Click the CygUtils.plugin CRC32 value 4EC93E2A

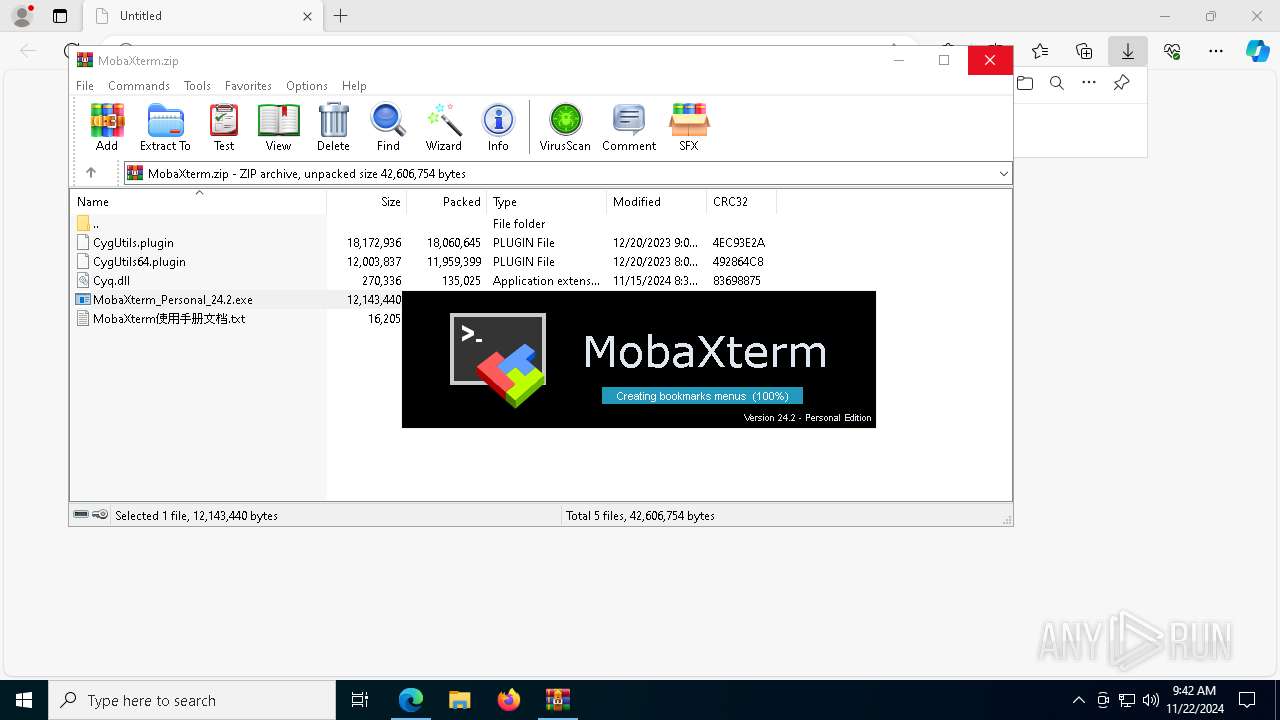(x=739, y=243)
